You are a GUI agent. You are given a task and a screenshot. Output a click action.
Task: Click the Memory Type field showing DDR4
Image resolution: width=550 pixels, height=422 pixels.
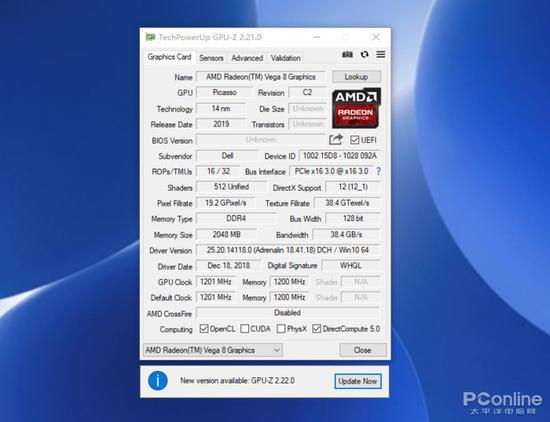pyautogui.click(x=236, y=218)
